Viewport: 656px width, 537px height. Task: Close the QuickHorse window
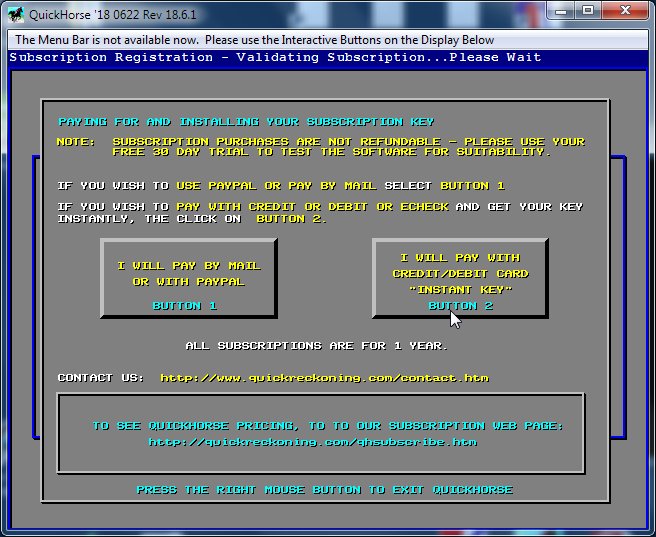[625, 11]
